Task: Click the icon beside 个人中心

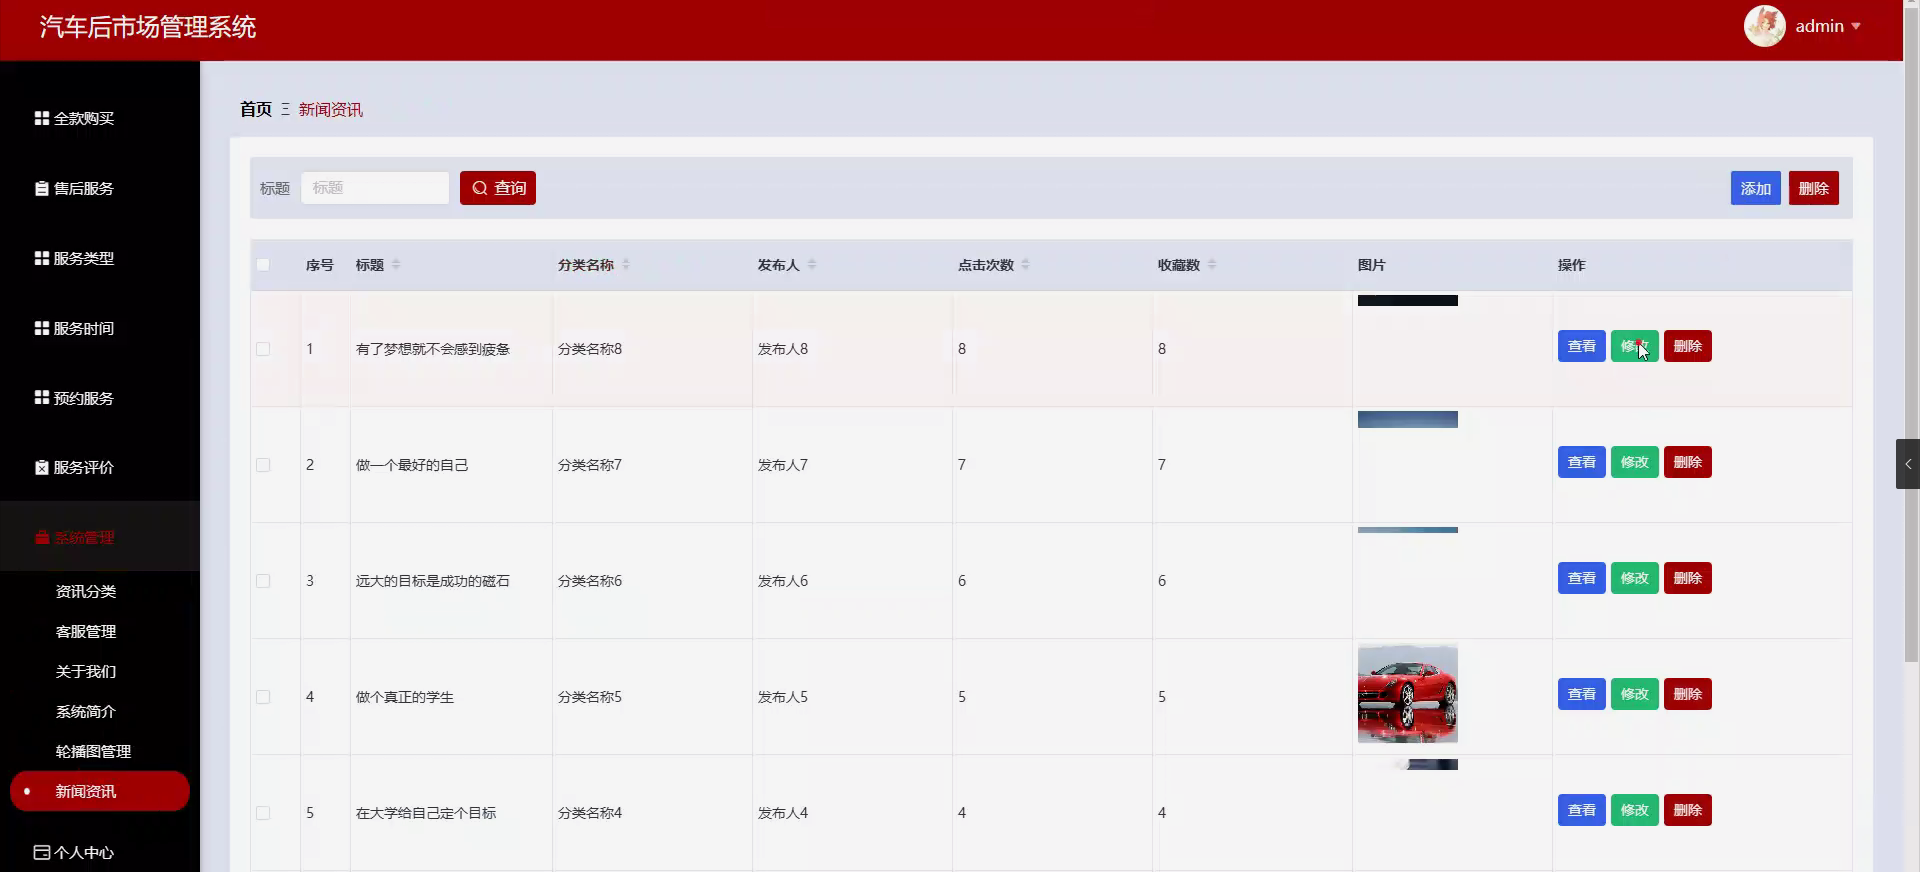Action: (x=41, y=852)
